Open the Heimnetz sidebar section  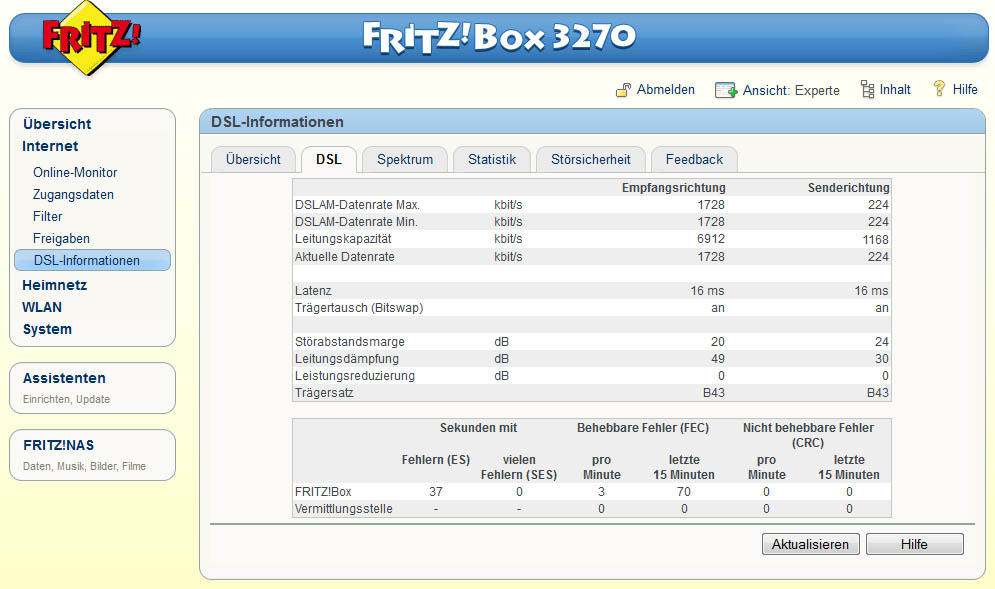pyautogui.click(x=55, y=285)
